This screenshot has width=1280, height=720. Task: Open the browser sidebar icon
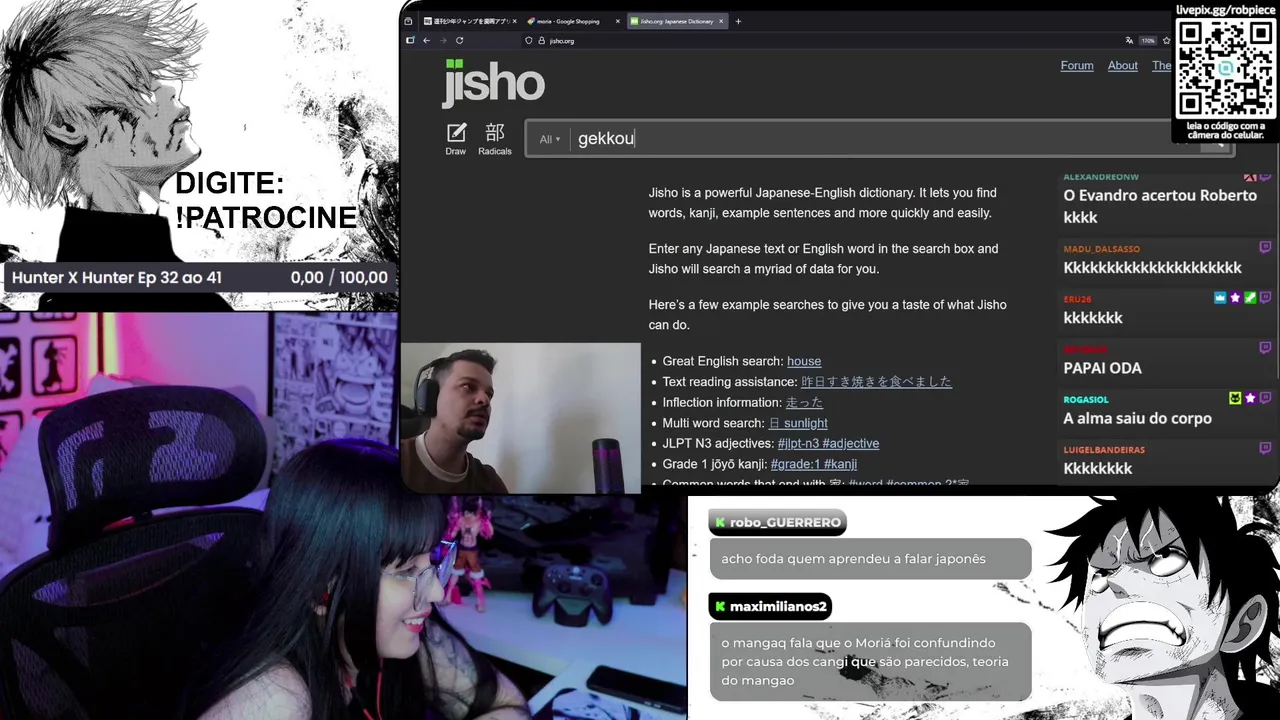click(x=410, y=41)
